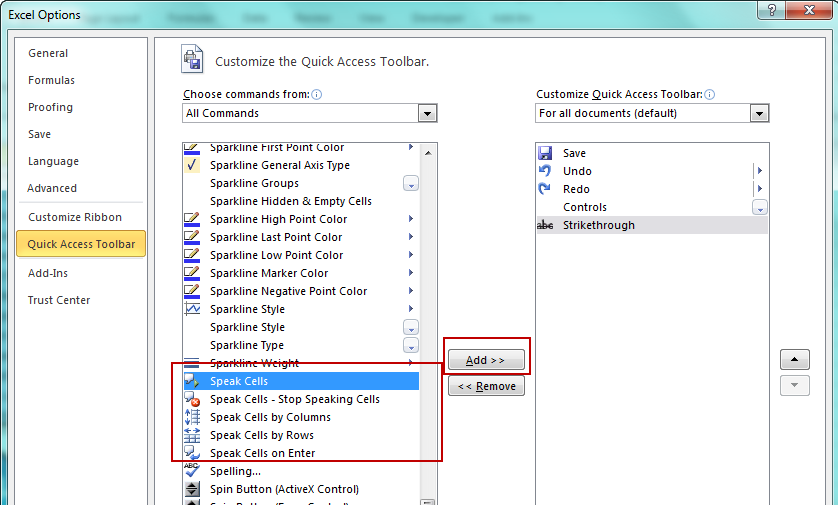Select Strikethrough in the toolbar list
Image resolution: width=838 pixels, height=505 pixels.
(x=652, y=225)
